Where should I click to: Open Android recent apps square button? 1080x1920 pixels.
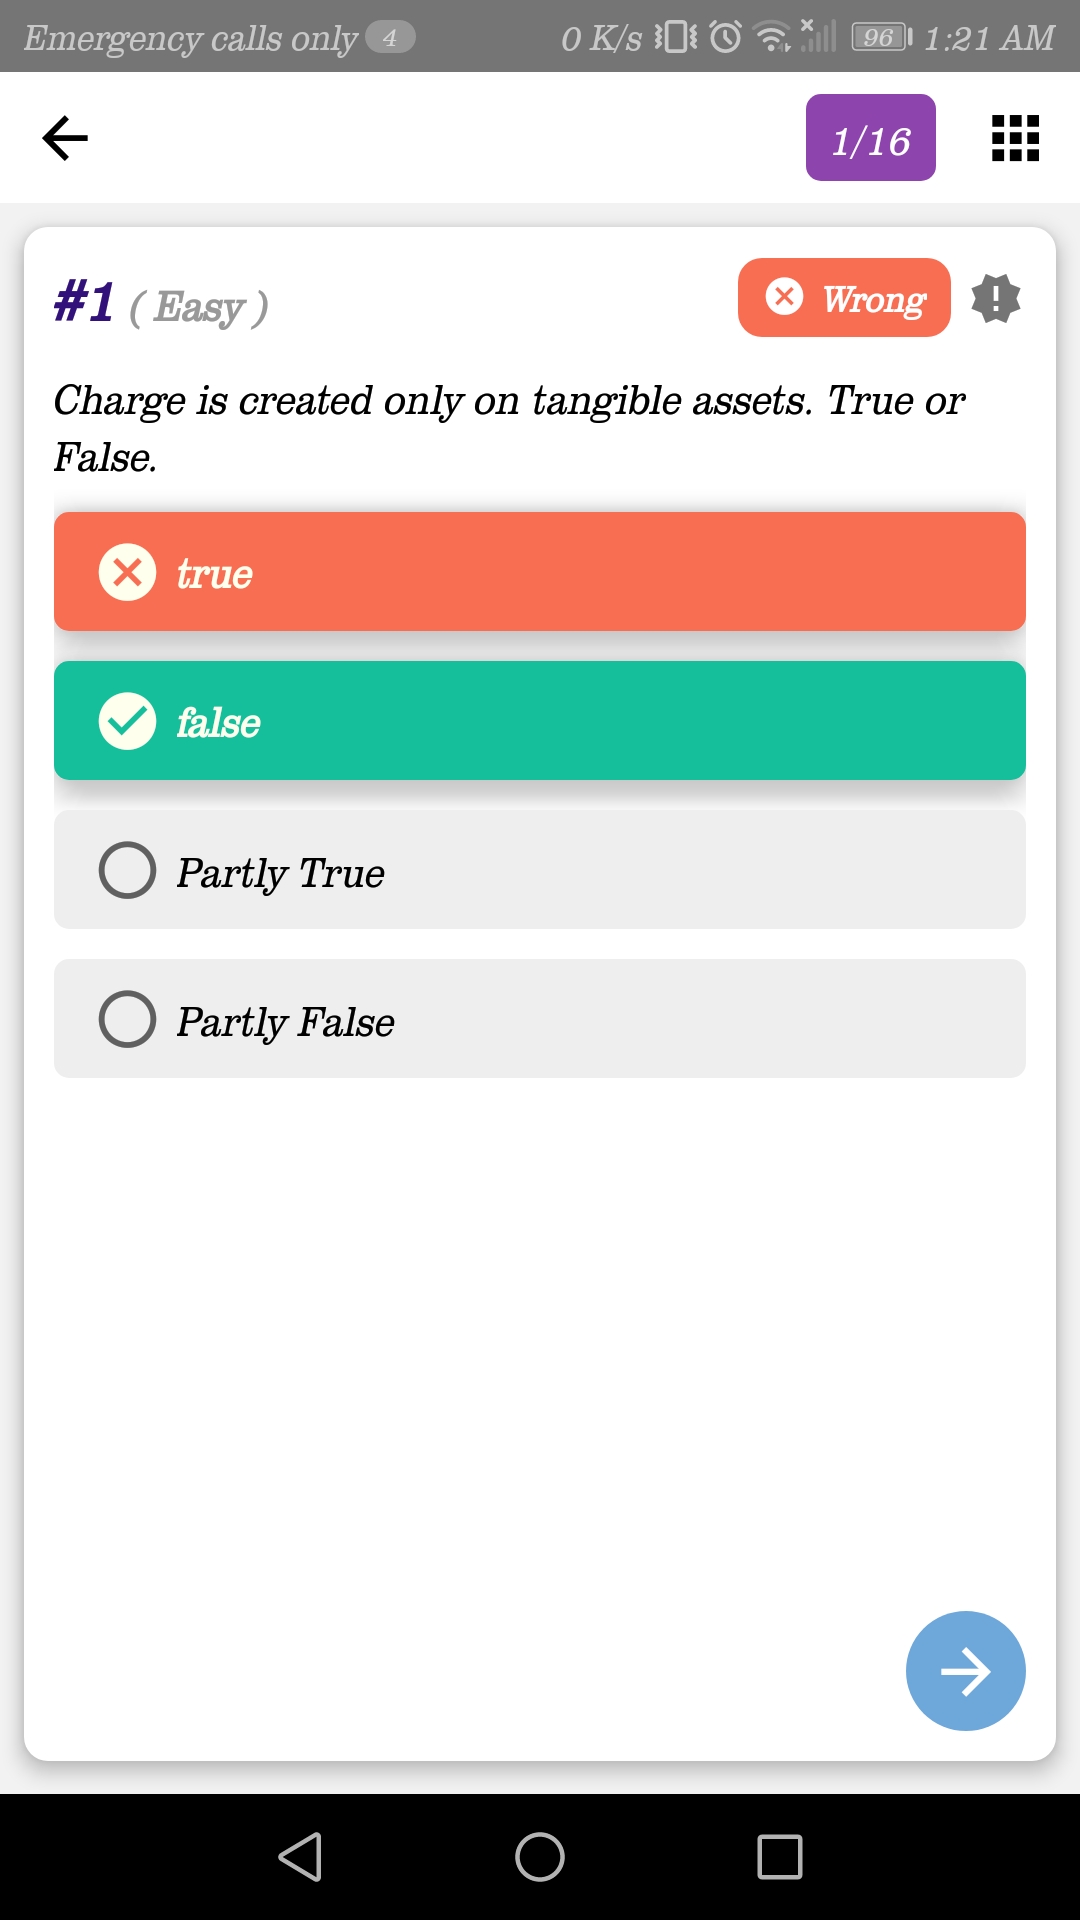point(779,1857)
